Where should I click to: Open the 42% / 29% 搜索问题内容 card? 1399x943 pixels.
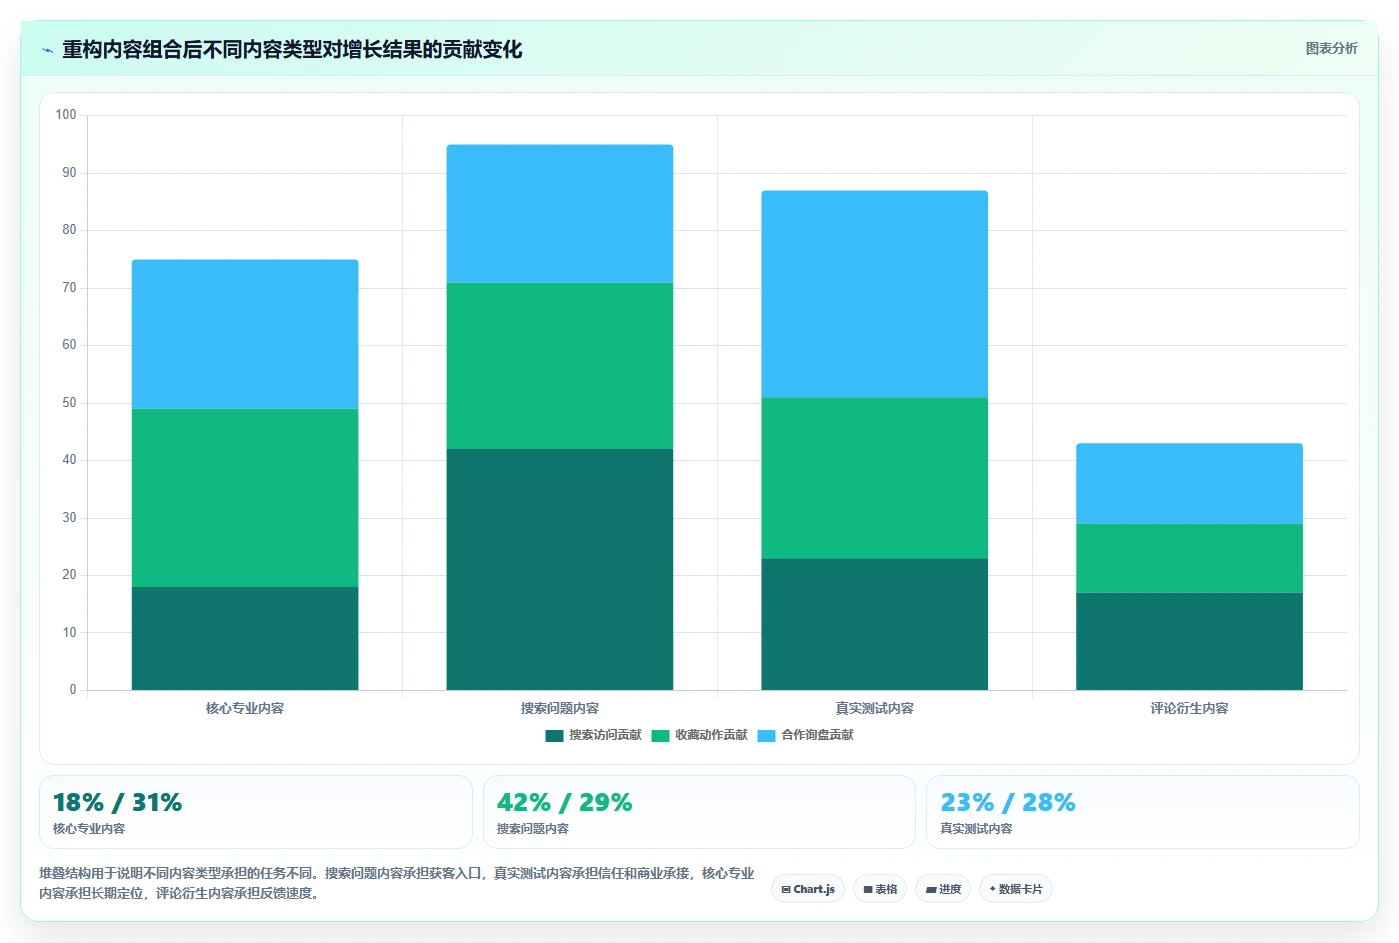pos(699,812)
